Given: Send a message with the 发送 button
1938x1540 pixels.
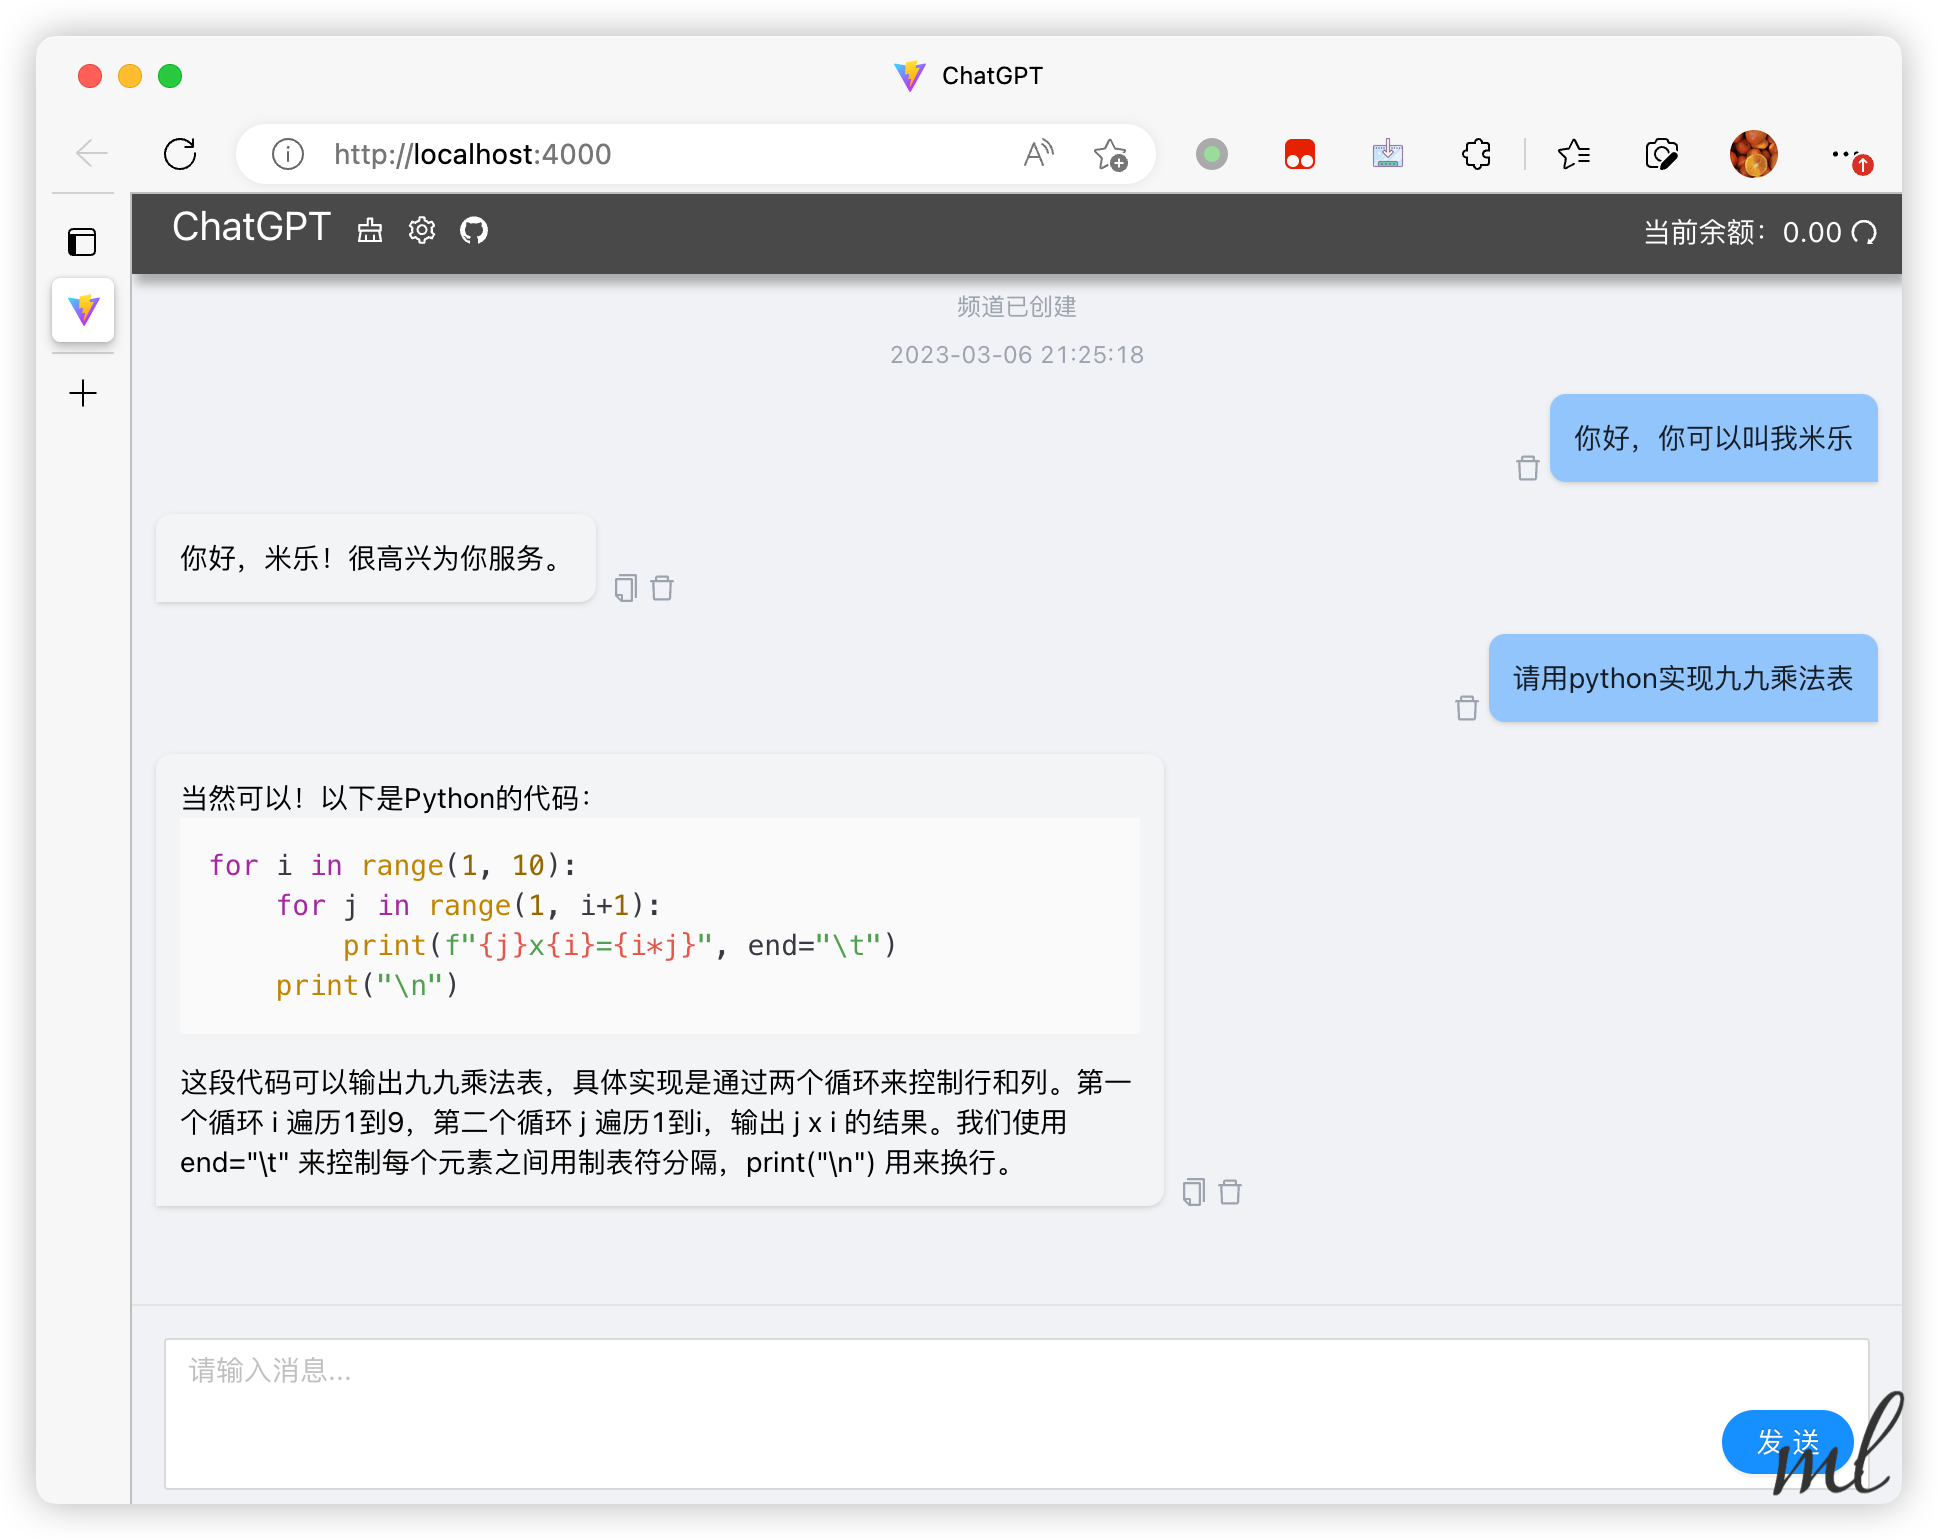Looking at the screenshot, I should (x=1787, y=1442).
